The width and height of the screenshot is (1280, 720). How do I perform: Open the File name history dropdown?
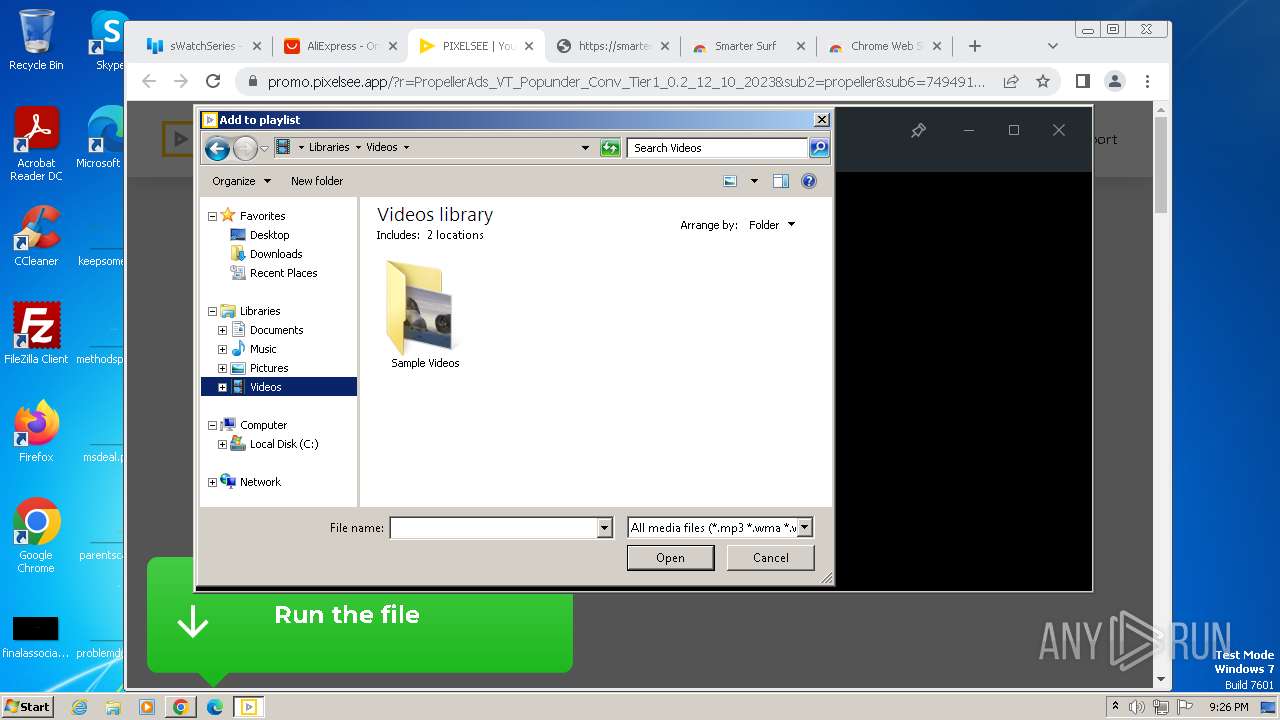pos(604,528)
